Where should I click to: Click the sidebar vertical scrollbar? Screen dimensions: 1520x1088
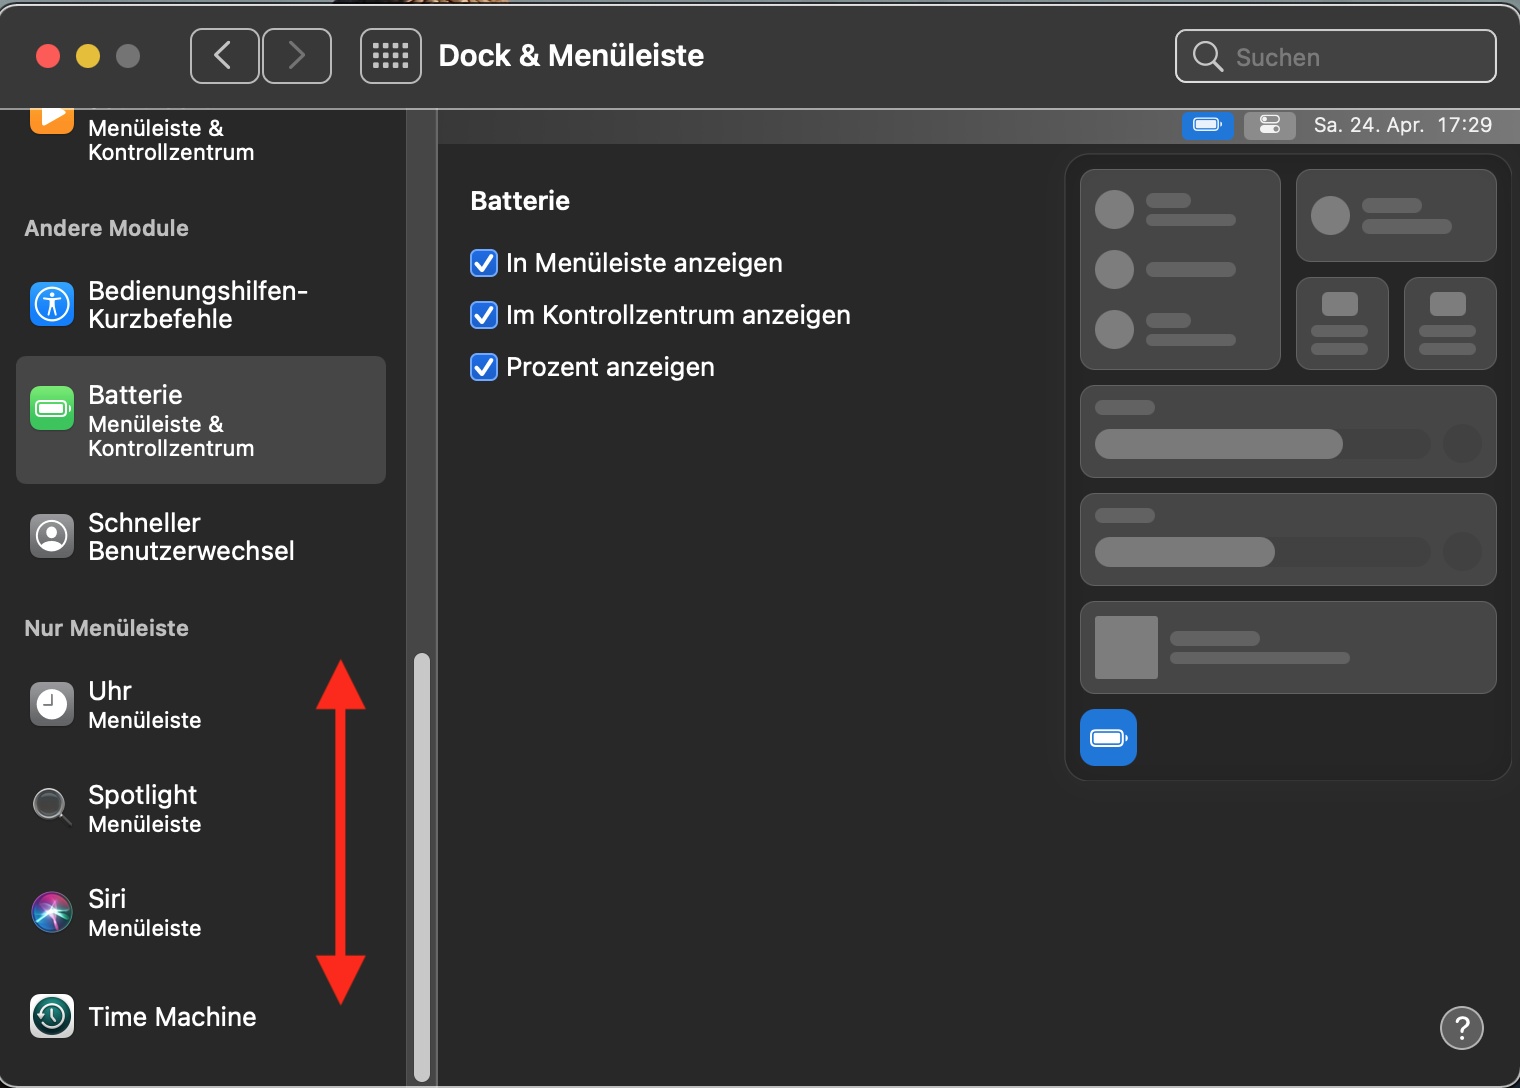pos(422,866)
